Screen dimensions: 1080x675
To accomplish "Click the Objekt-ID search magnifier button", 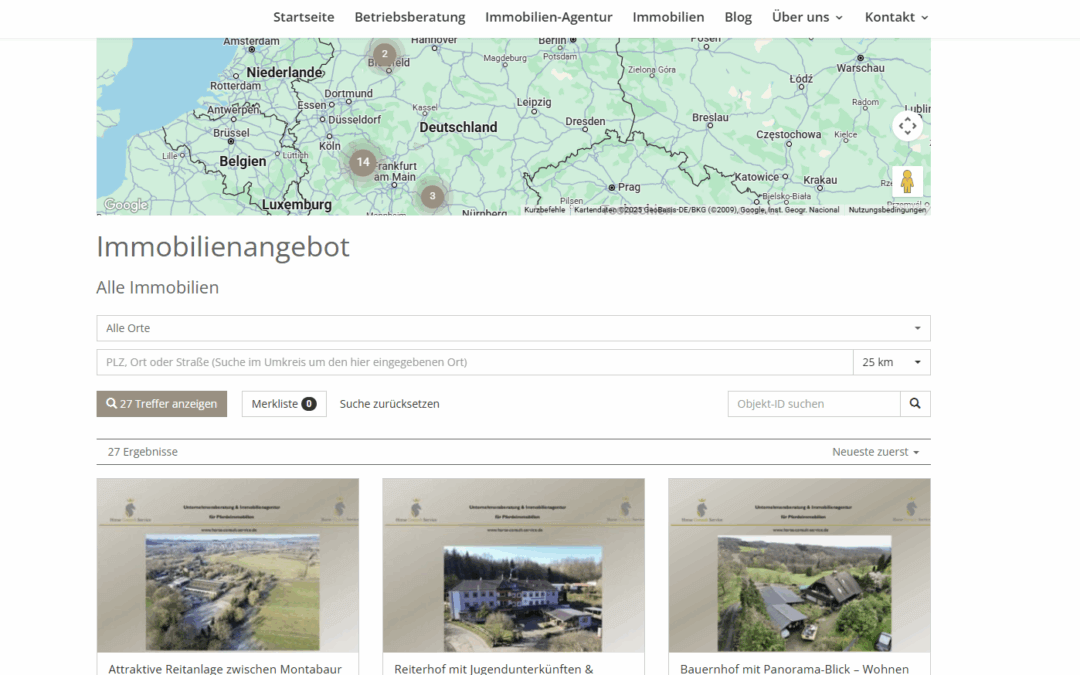I will [x=915, y=404].
